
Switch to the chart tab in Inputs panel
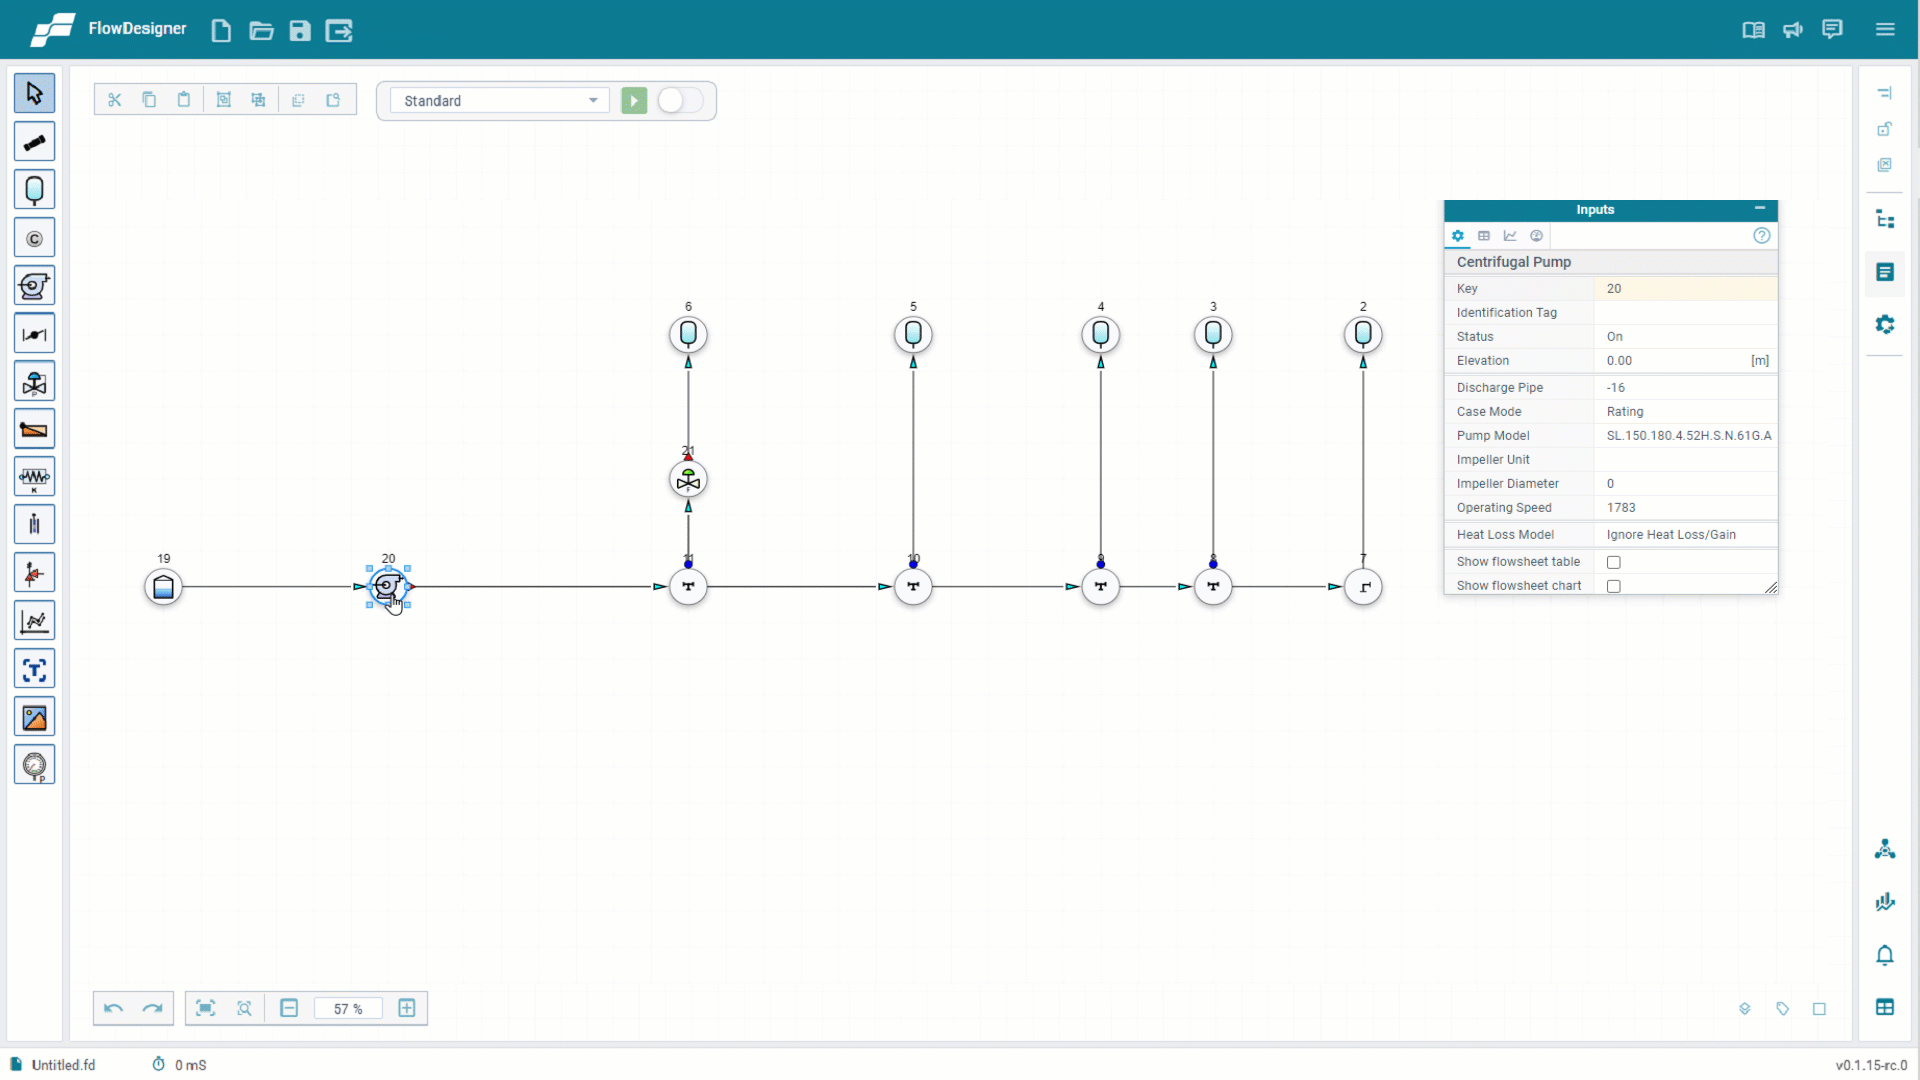coord(1510,236)
